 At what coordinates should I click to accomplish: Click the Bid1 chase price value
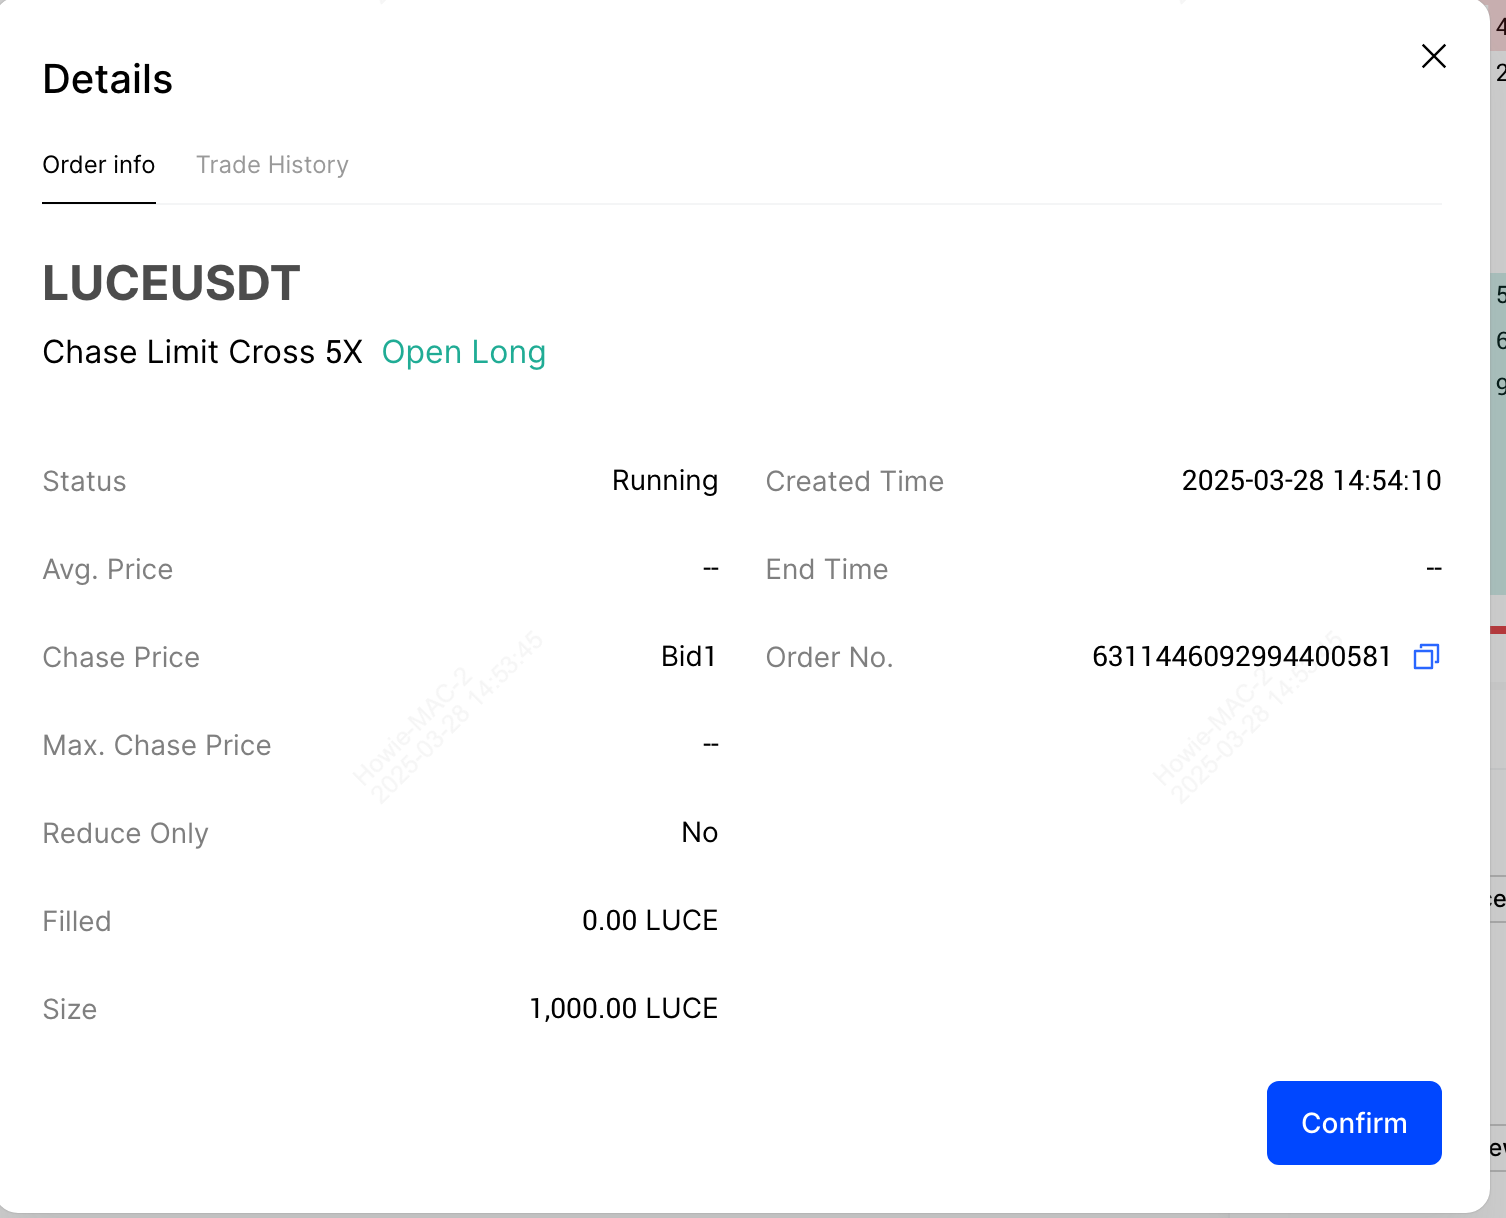pyautogui.click(x=688, y=657)
